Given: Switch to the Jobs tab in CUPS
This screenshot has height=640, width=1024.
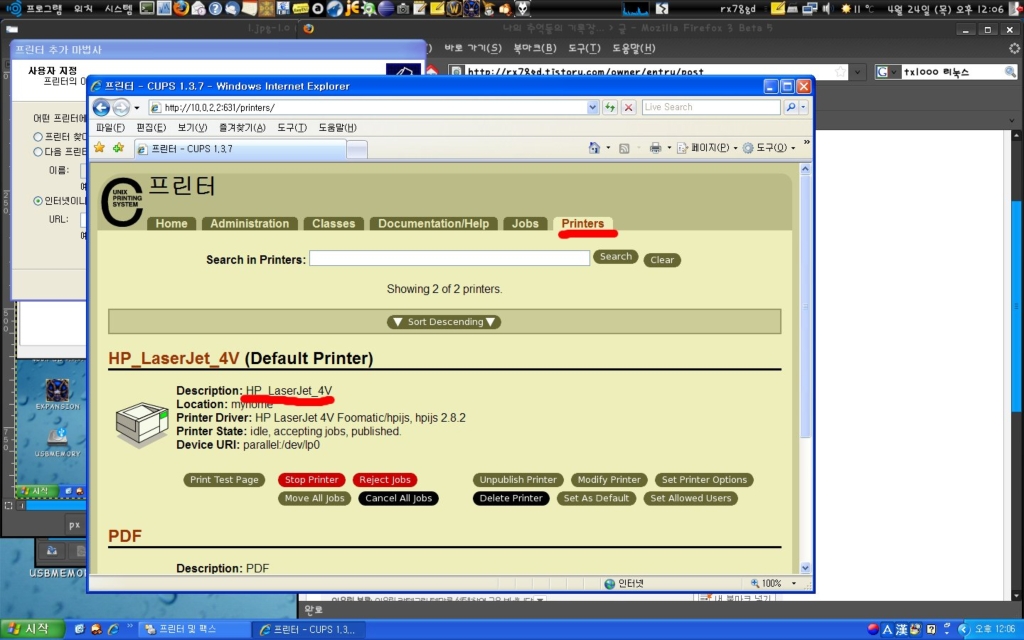Looking at the screenshot, I should (x=525, y=223).
